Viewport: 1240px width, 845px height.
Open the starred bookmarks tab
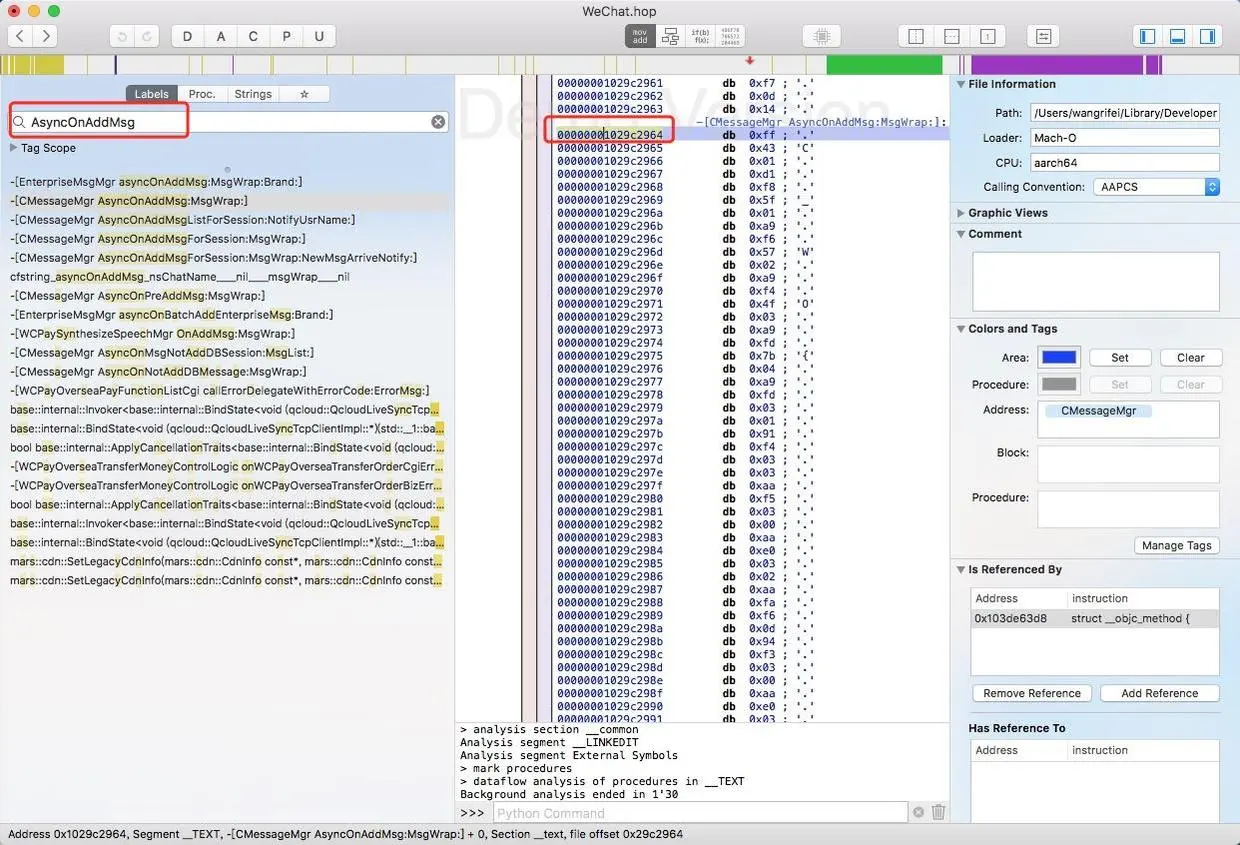pyautogui.click(x=304, y=94)
